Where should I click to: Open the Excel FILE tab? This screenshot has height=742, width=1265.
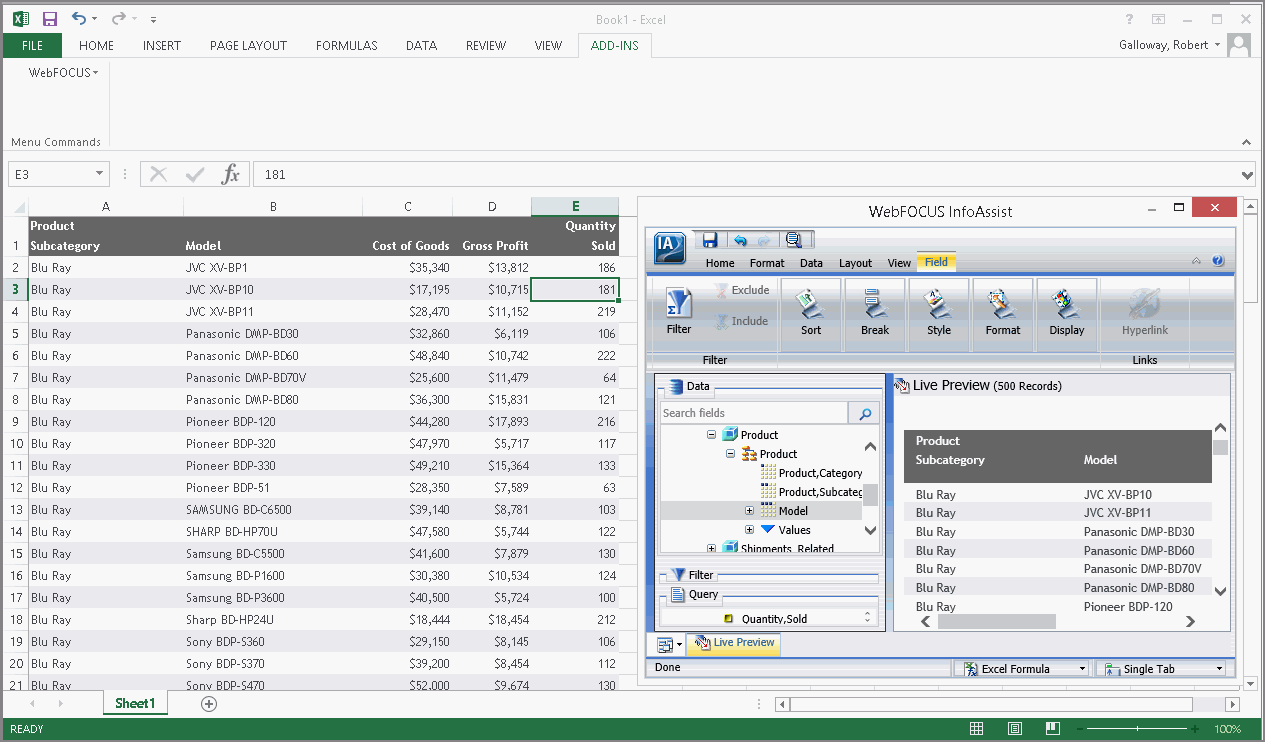(32, 45)
